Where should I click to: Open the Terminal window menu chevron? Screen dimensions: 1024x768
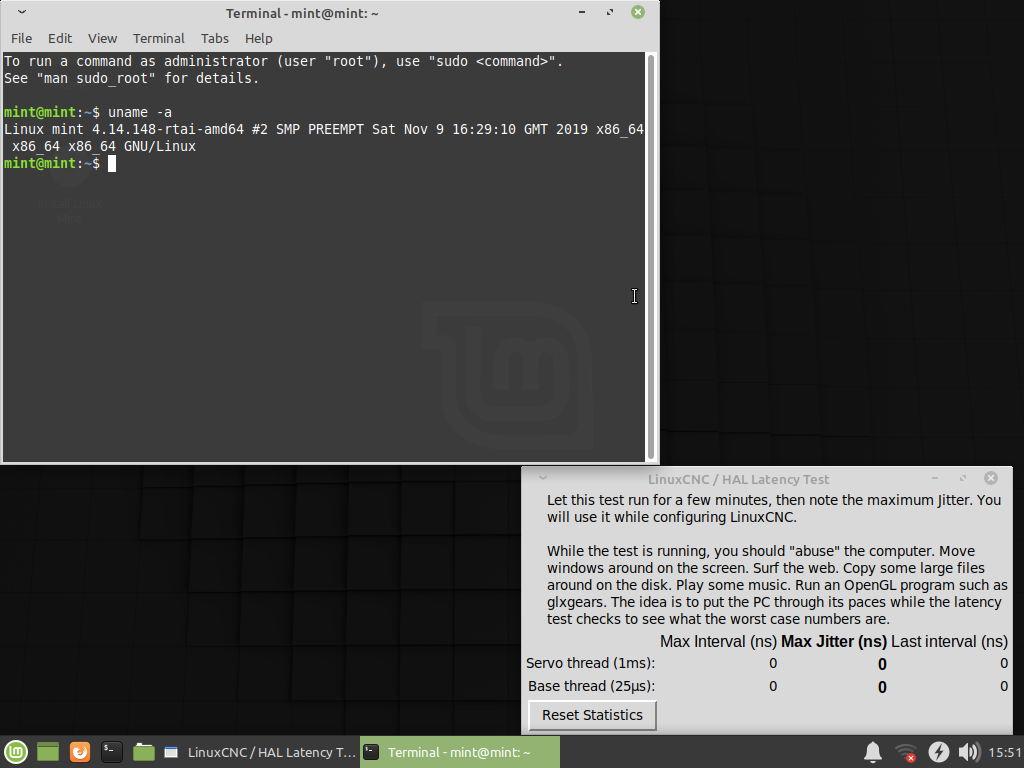tap(22, 12)
